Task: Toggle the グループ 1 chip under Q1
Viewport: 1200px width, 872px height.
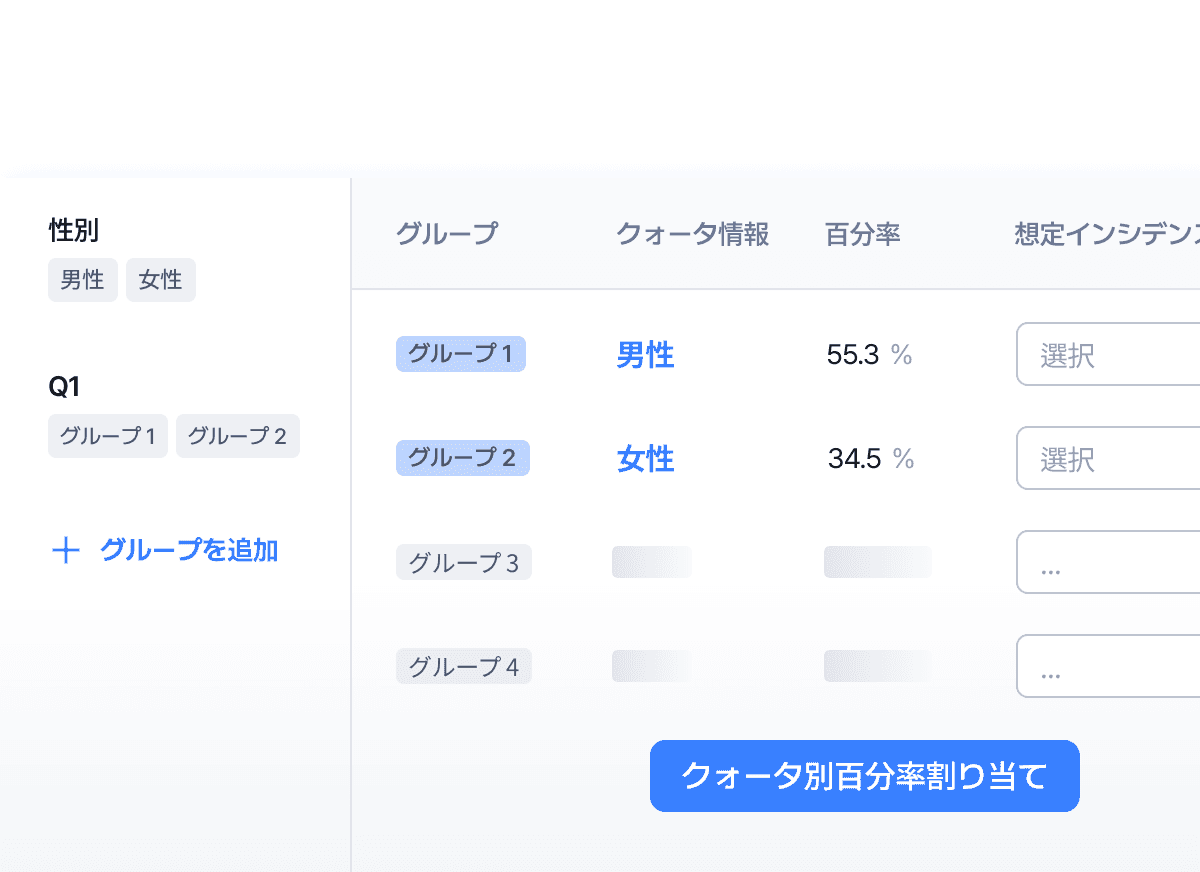Action: (x=107, y=436)
